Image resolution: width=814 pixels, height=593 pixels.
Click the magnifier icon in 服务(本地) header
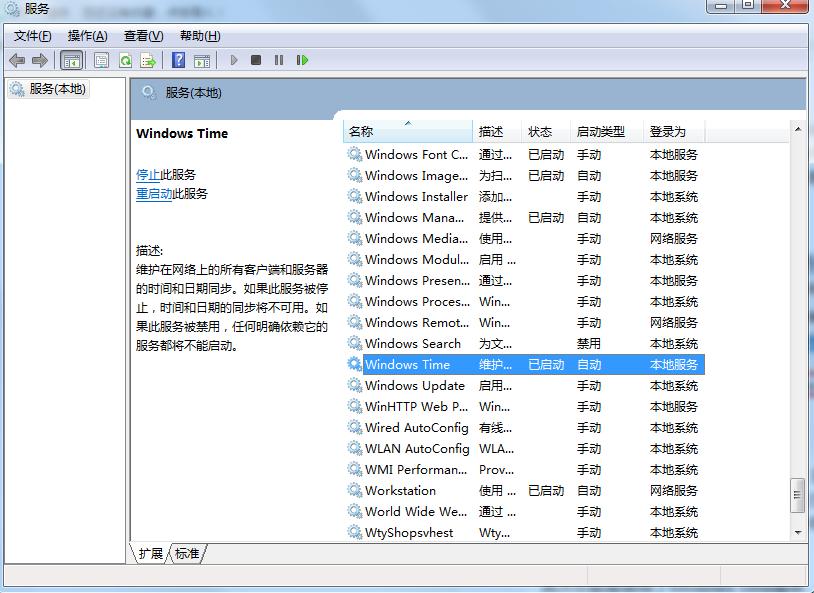click(148, 93)
